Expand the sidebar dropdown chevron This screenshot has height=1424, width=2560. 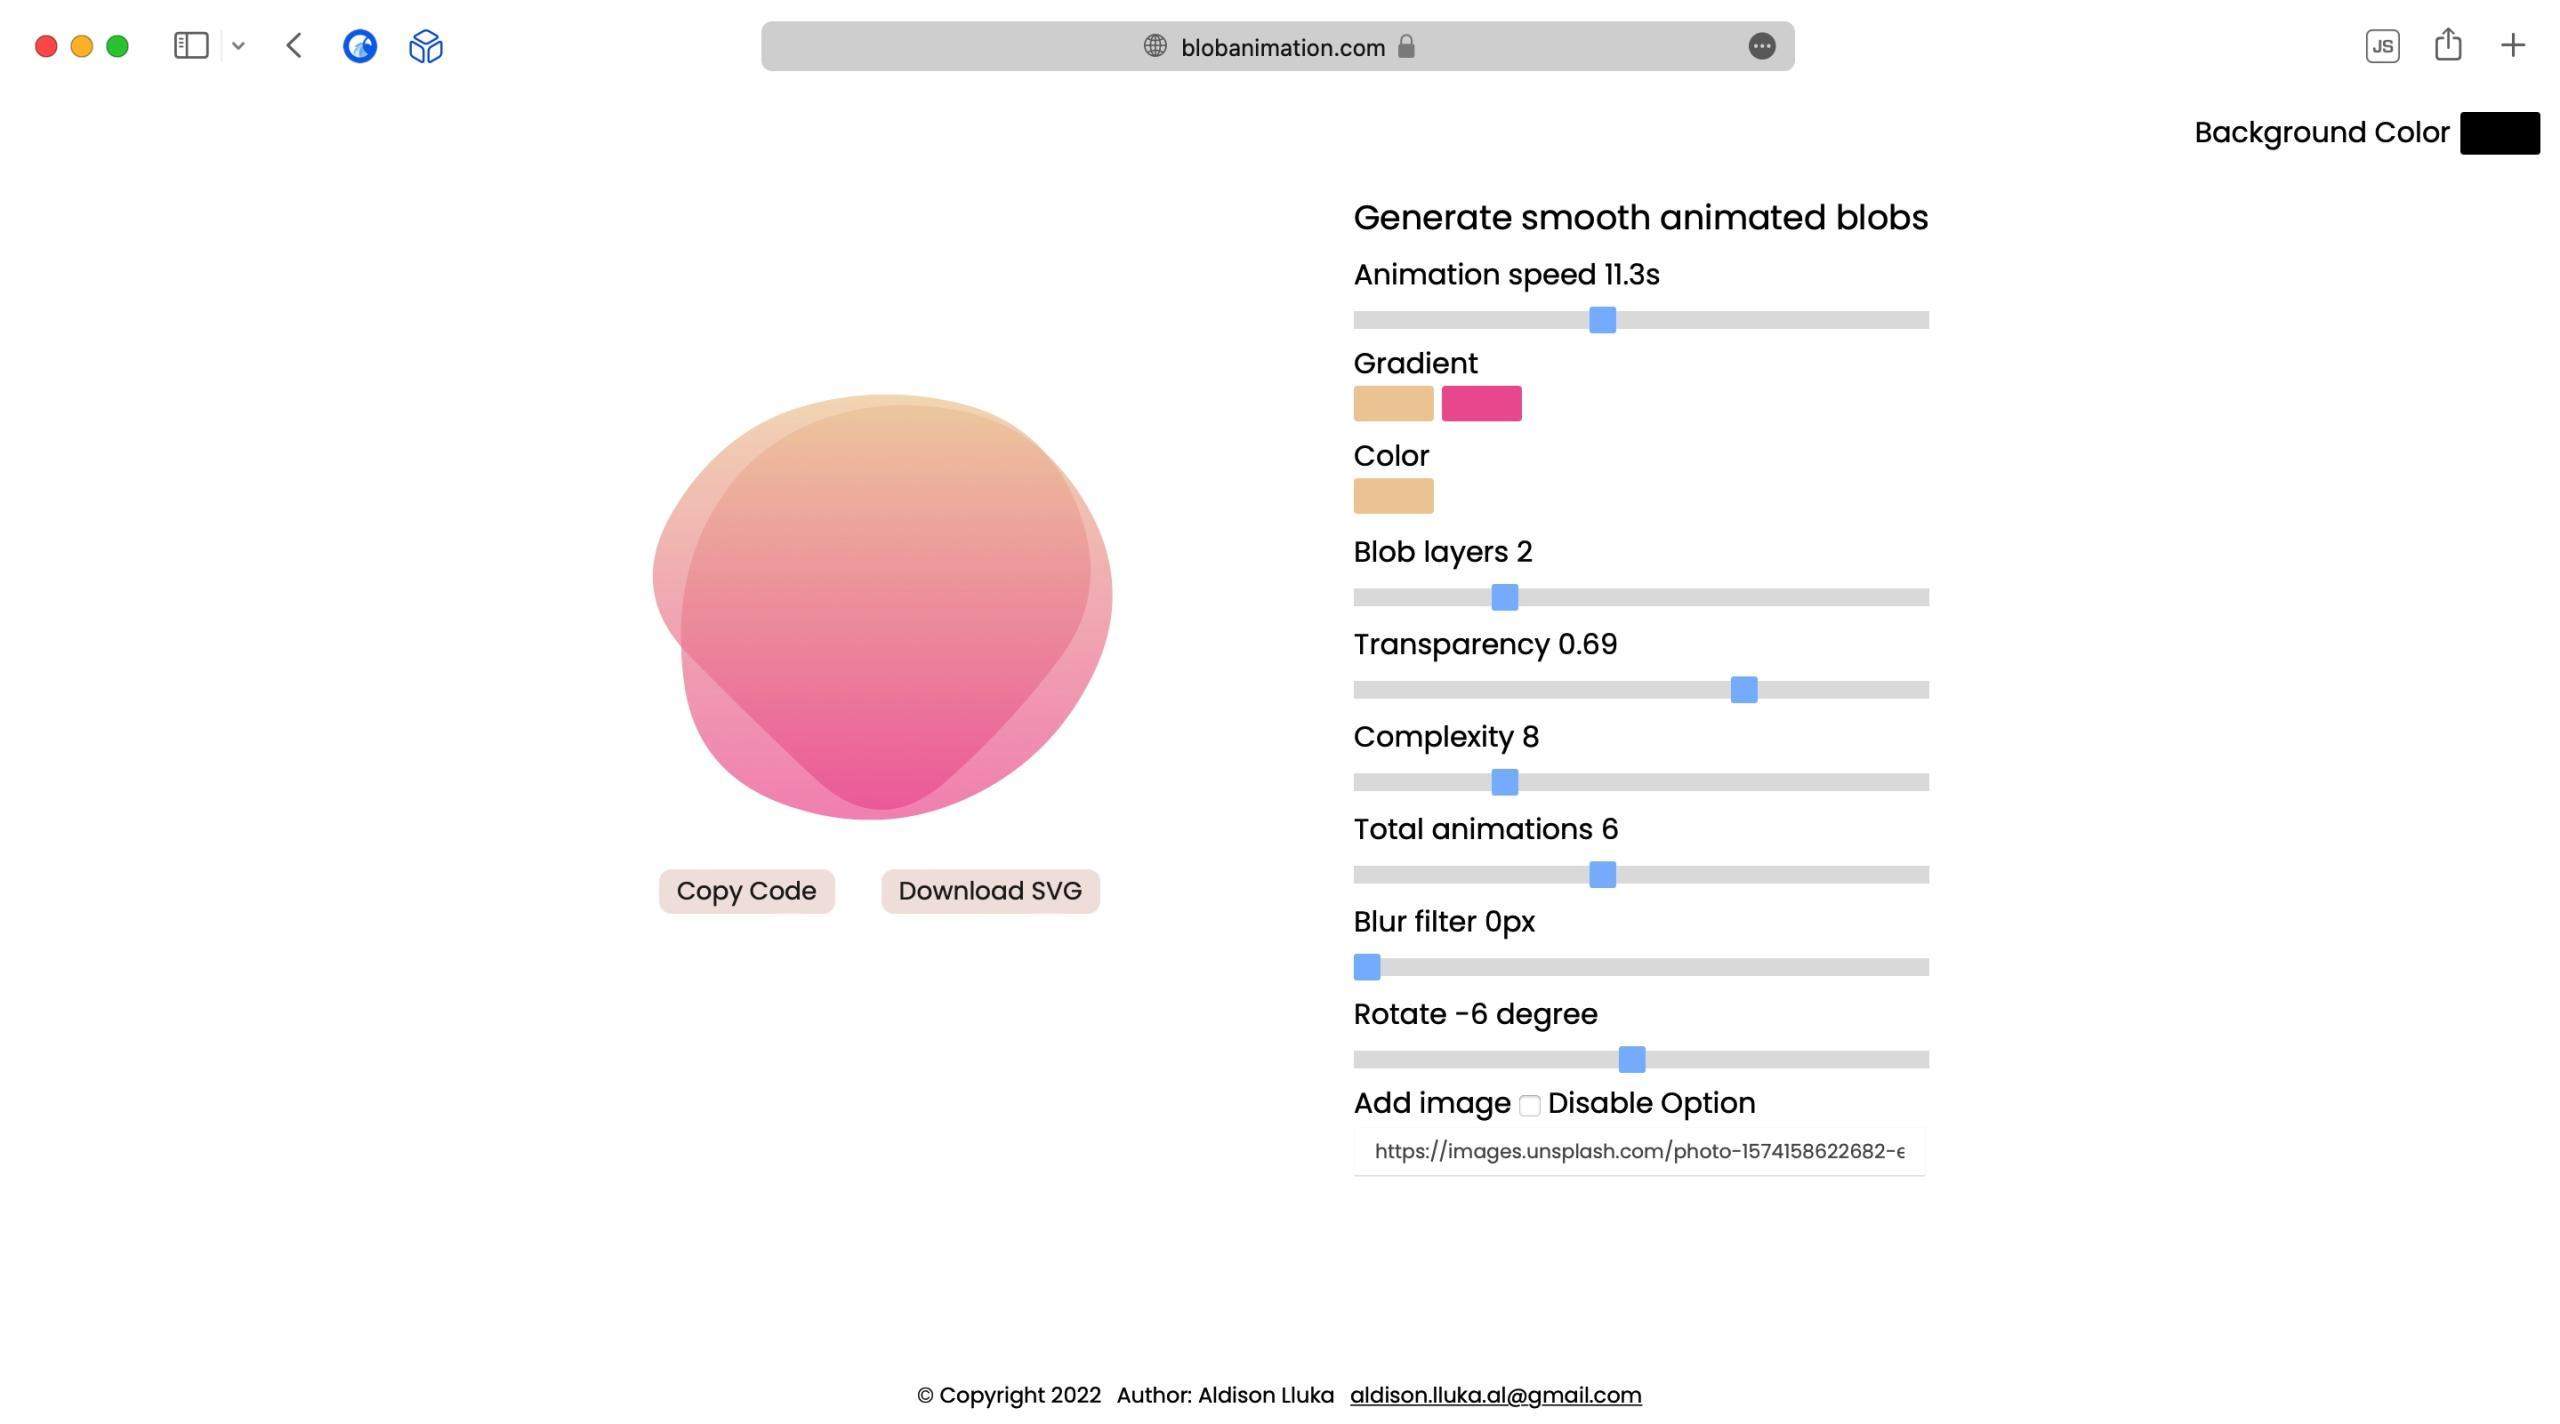click(238, 46)
